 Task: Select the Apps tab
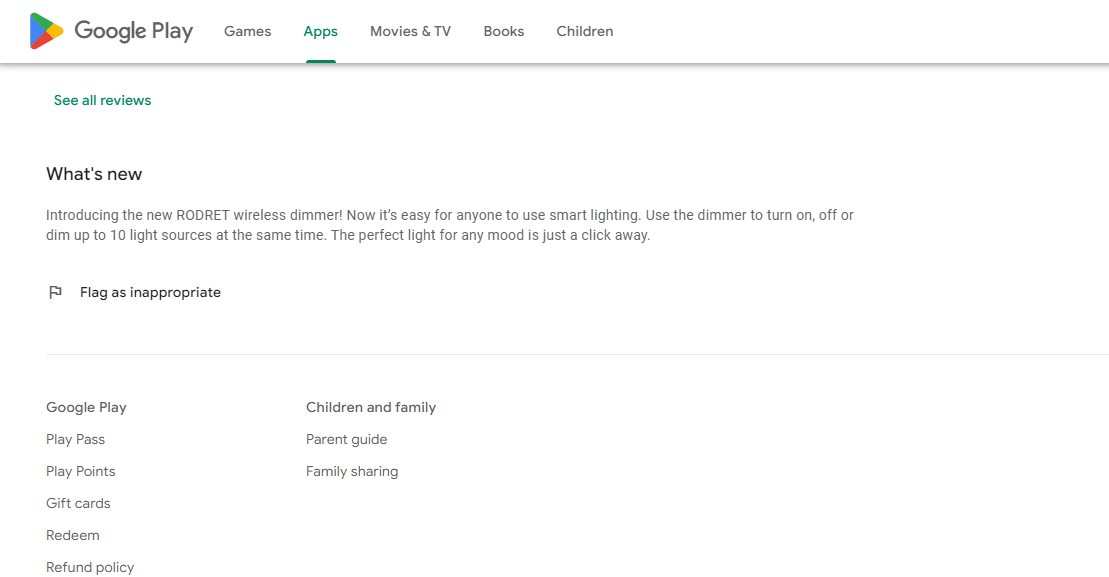pyautogui.click(x=321, y=31)
